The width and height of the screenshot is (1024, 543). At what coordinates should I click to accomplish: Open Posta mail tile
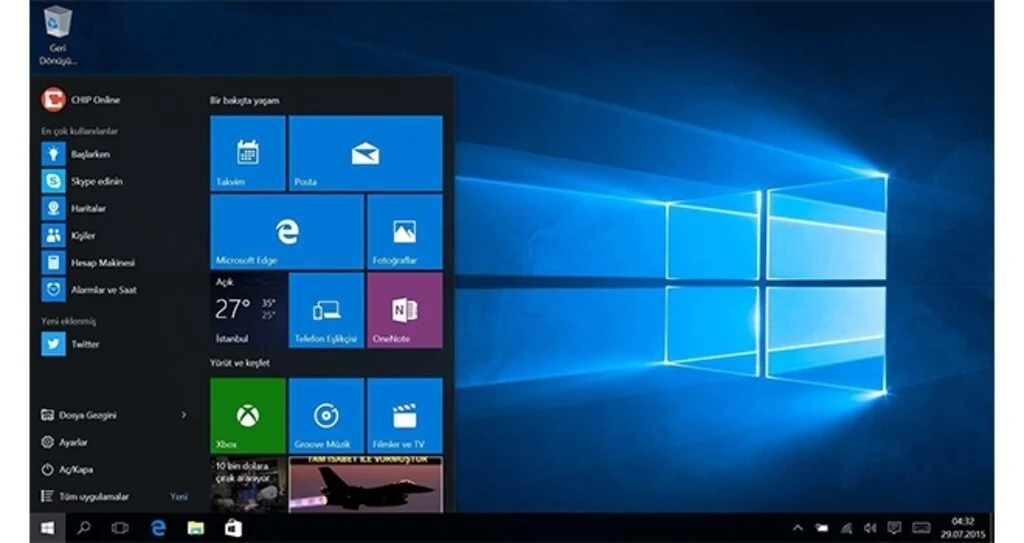click(365, 154)
